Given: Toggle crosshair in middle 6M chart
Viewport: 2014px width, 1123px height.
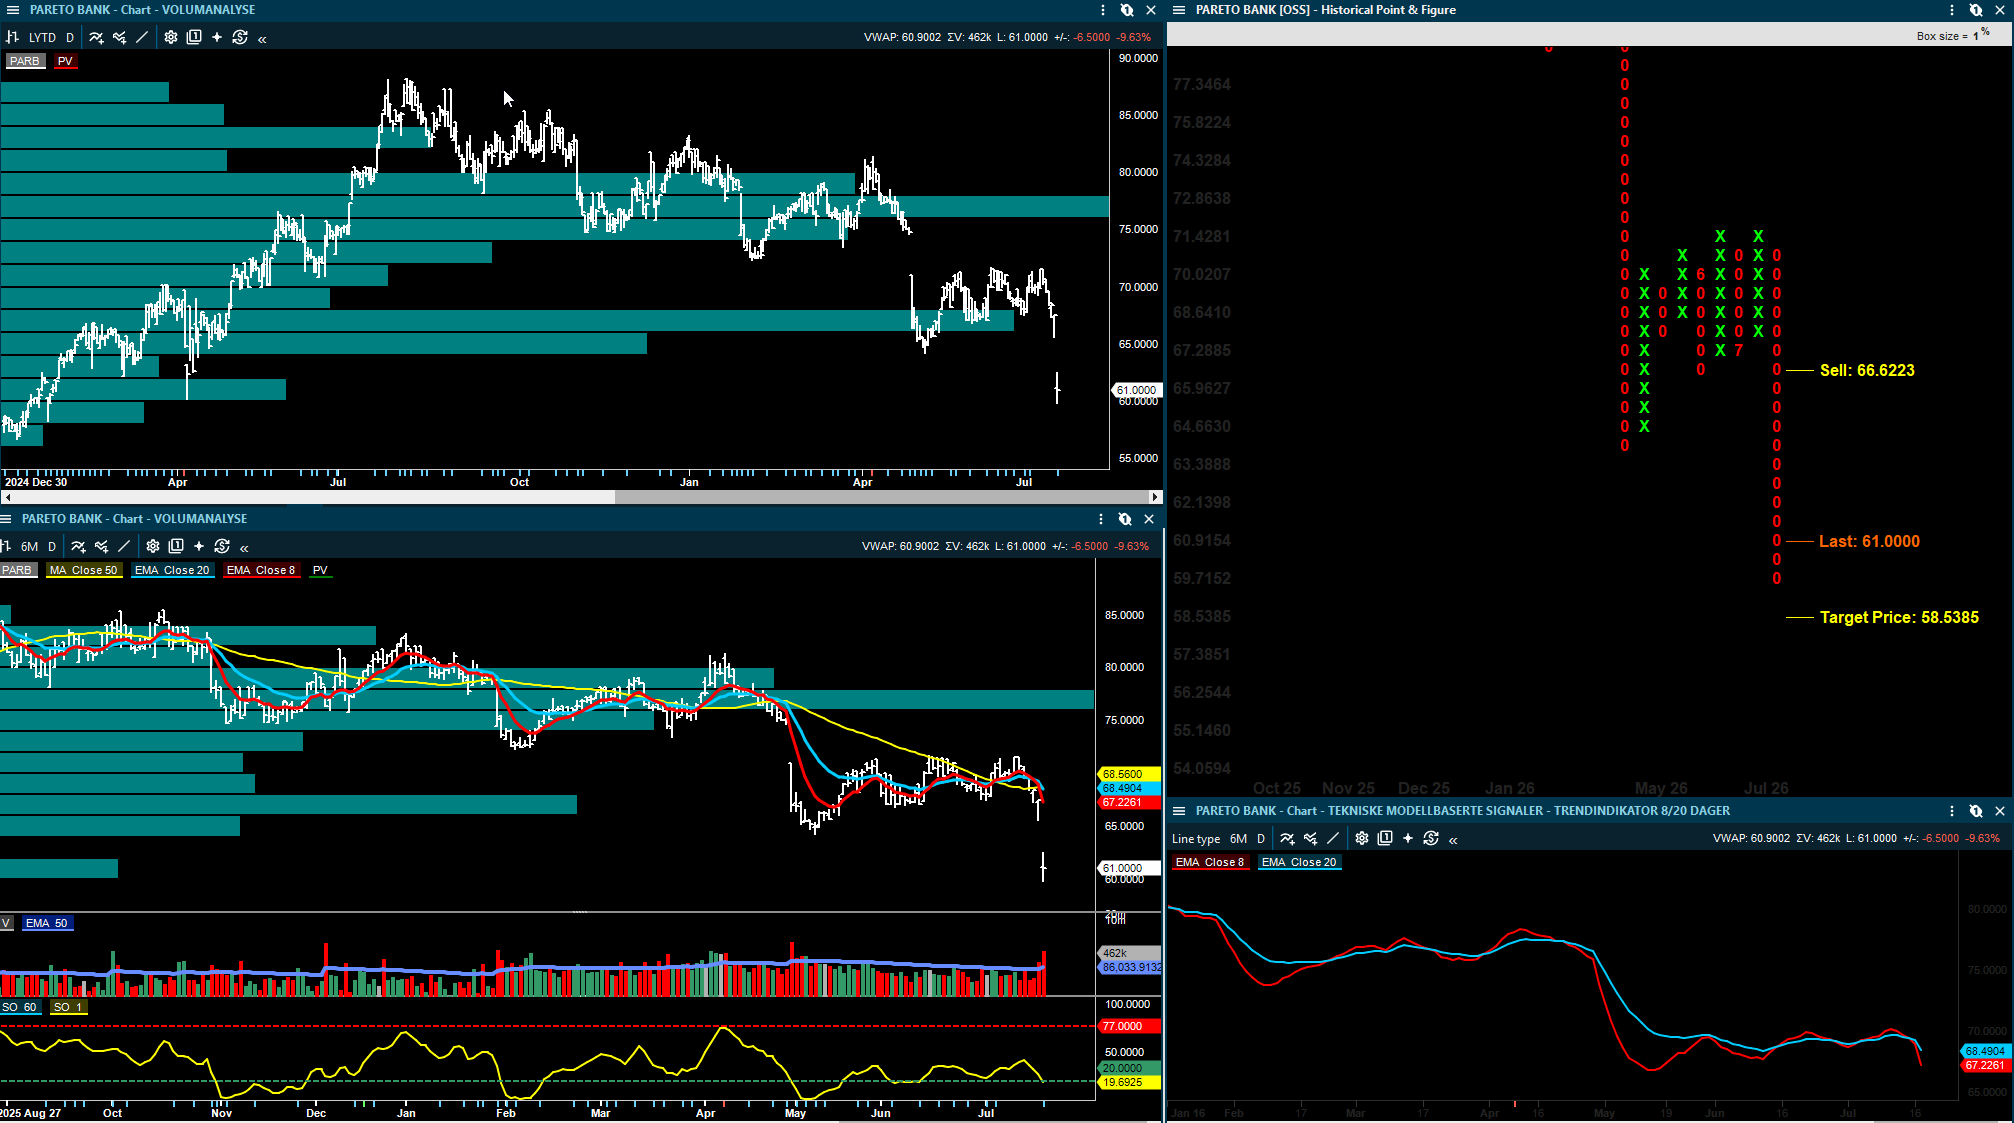Looking at the screenshot, I should click(199, 546).
